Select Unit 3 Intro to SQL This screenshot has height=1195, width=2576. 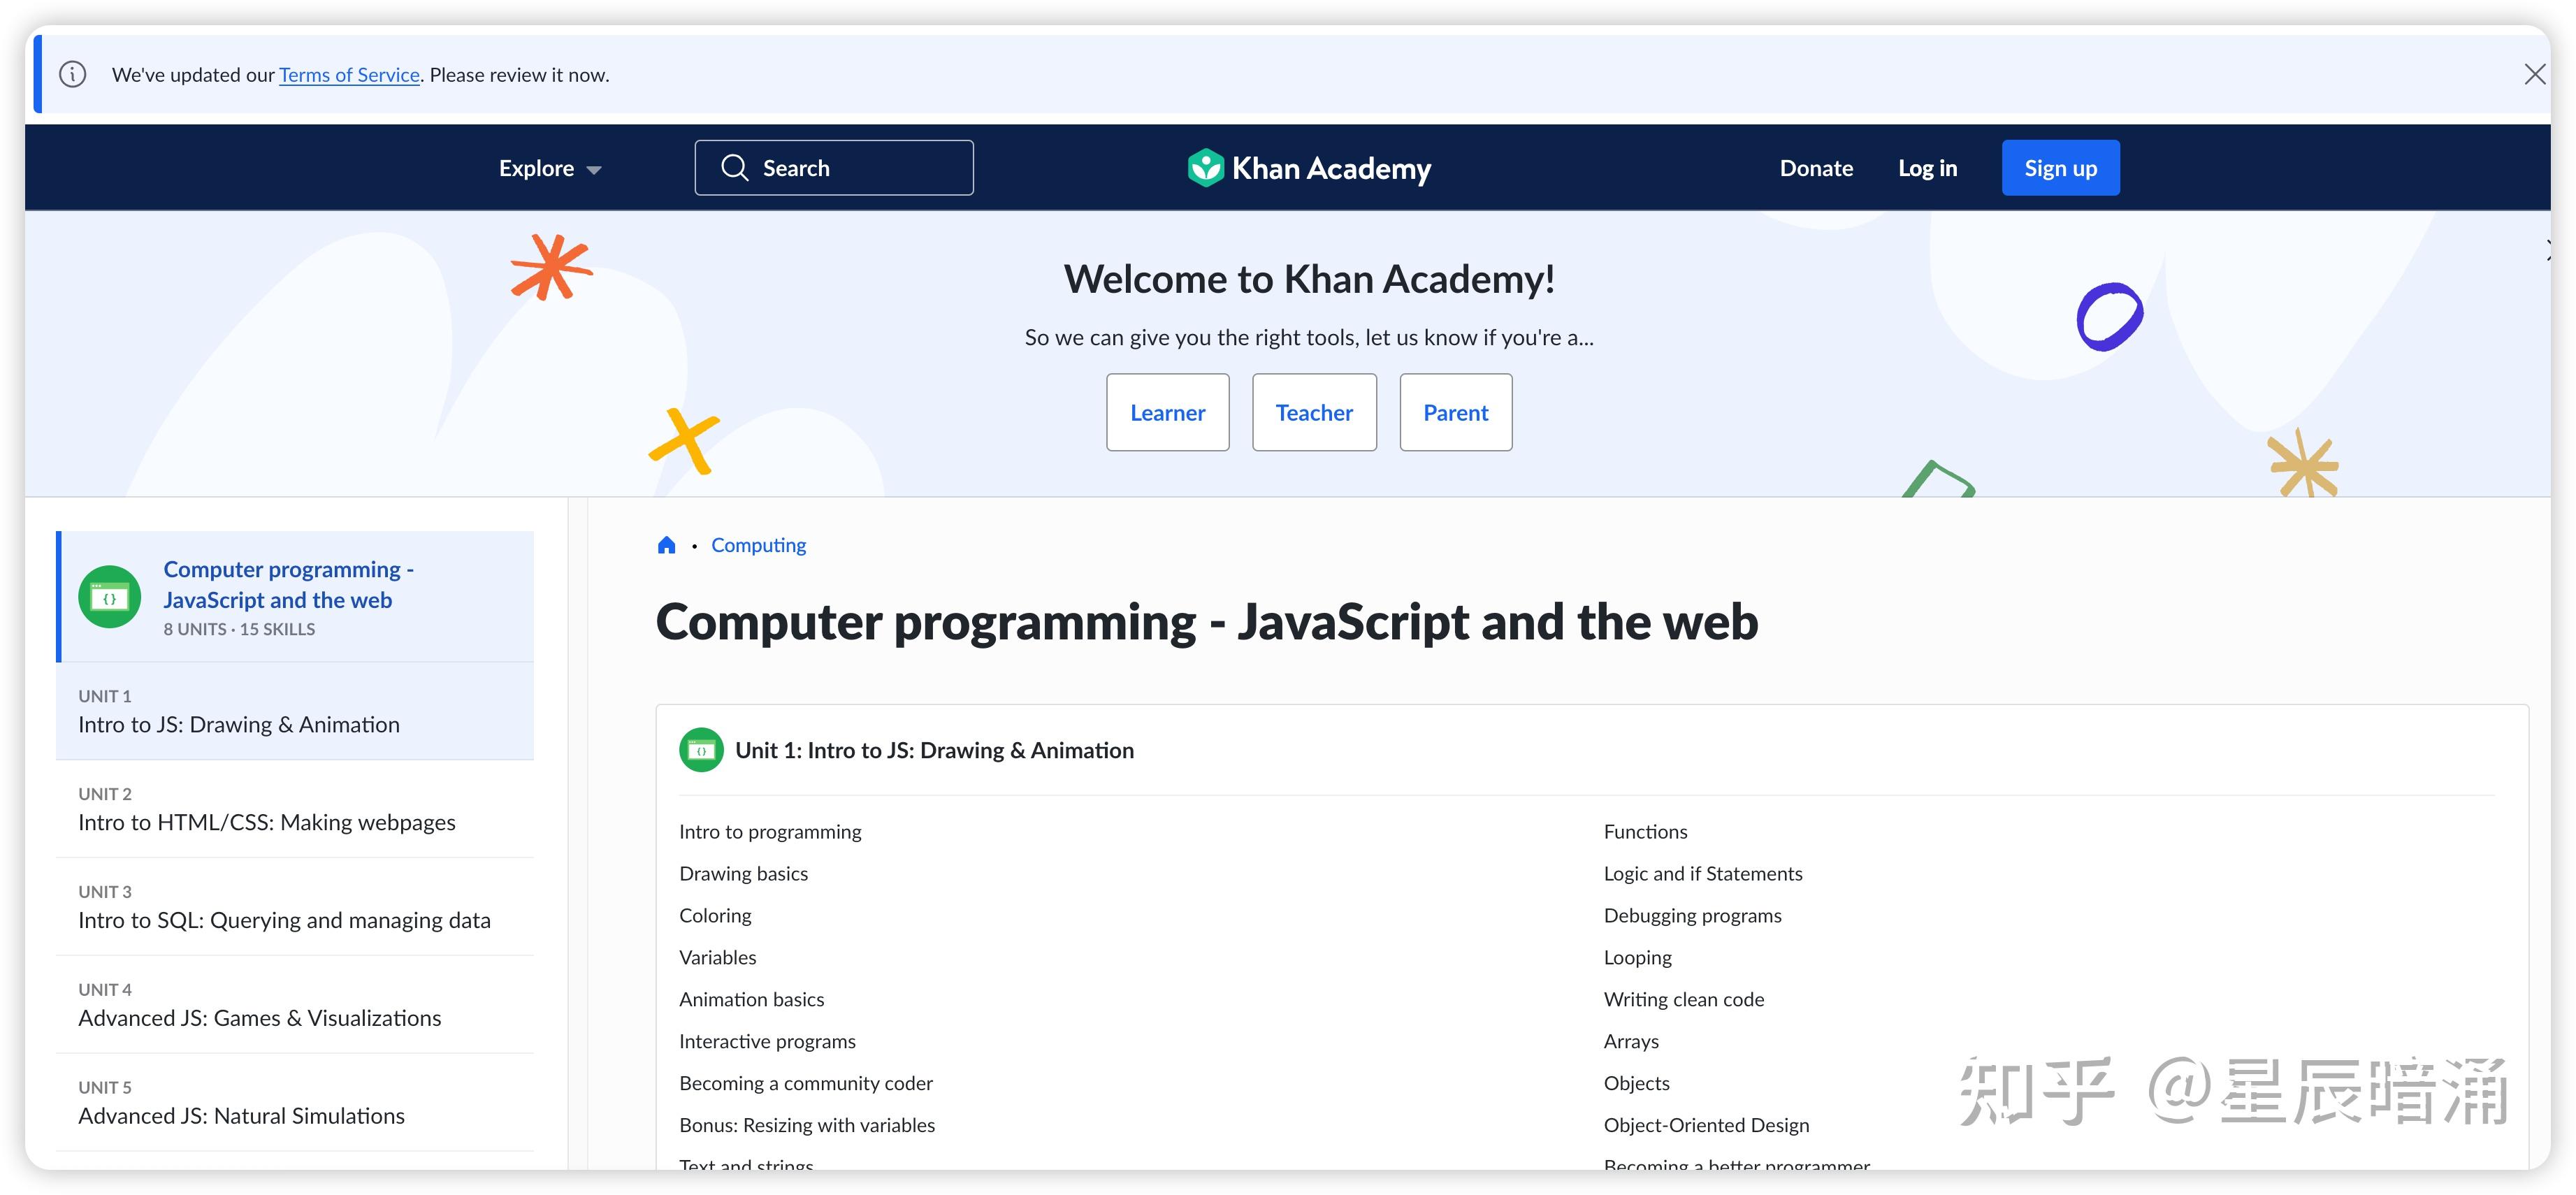284,920
